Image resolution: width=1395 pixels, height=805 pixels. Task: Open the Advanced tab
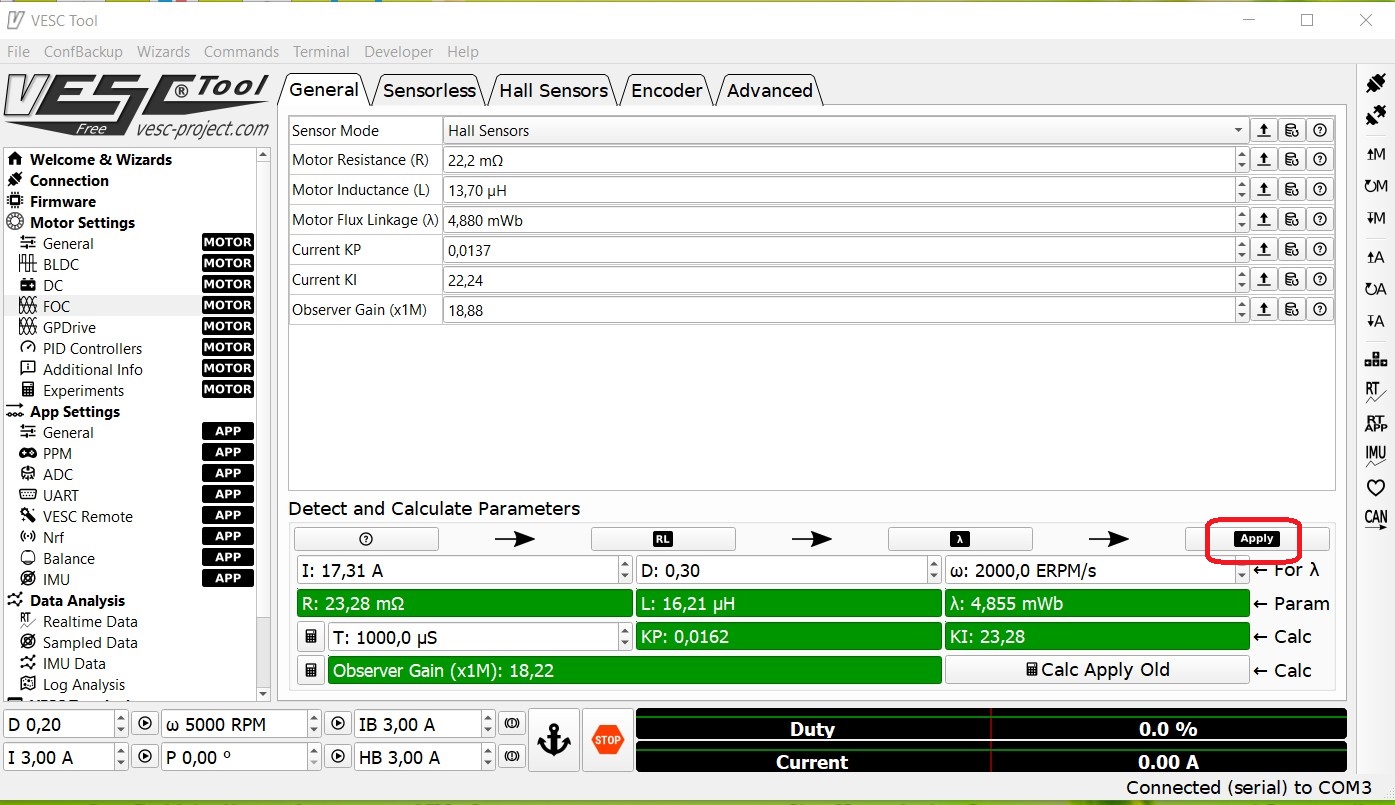click(x=769, y=90)
